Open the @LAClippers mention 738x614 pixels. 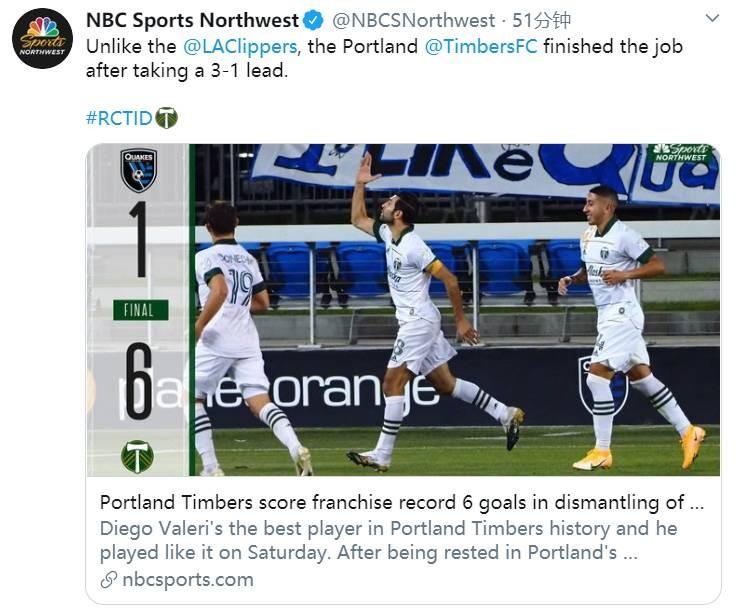pos(240,46)
